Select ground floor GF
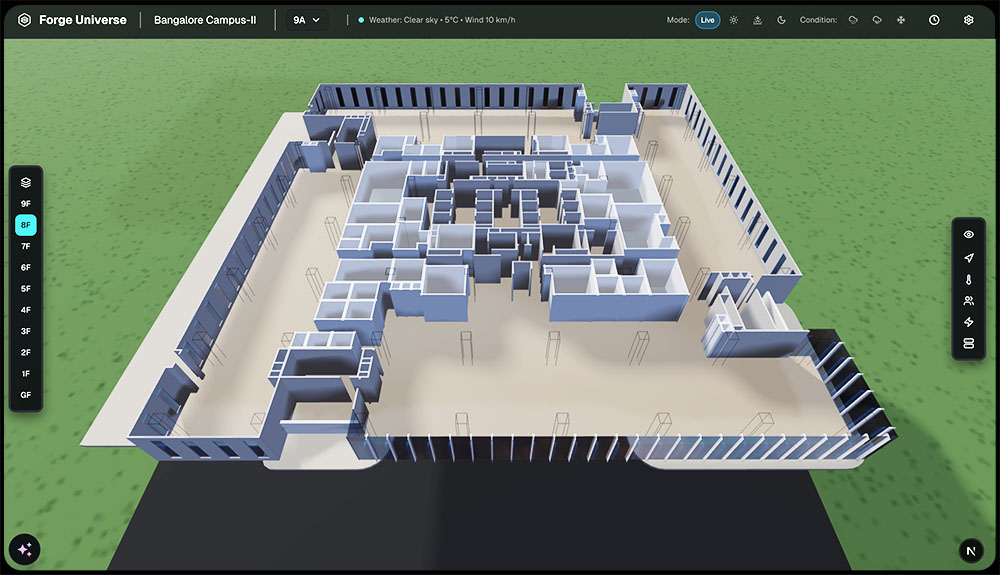Screen dimensions: 1000x575 pos(26,395)
